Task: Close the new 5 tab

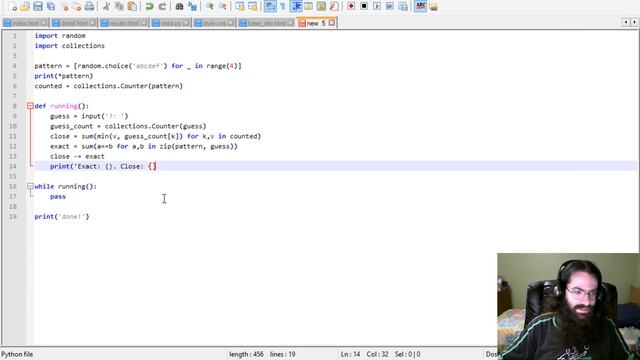Action: point(332,23)
